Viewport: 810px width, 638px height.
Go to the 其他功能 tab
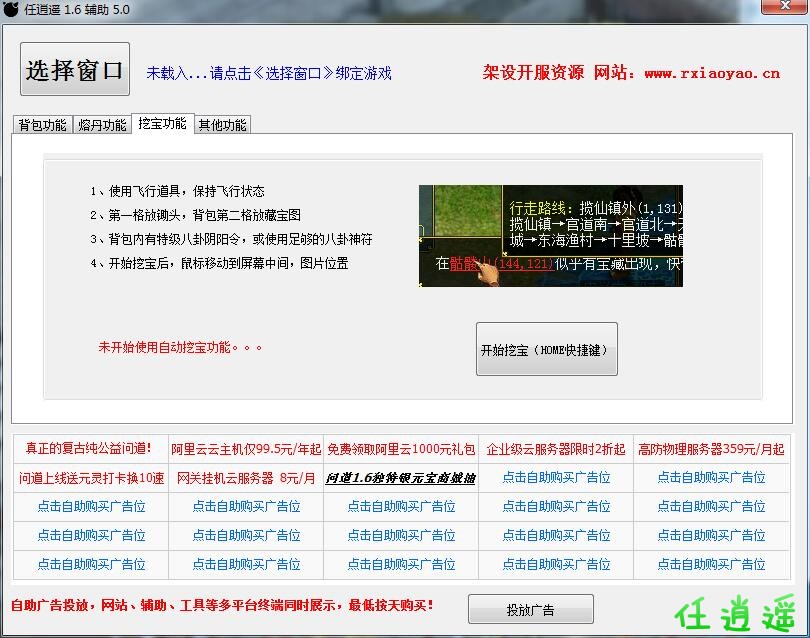pos(222,125)
